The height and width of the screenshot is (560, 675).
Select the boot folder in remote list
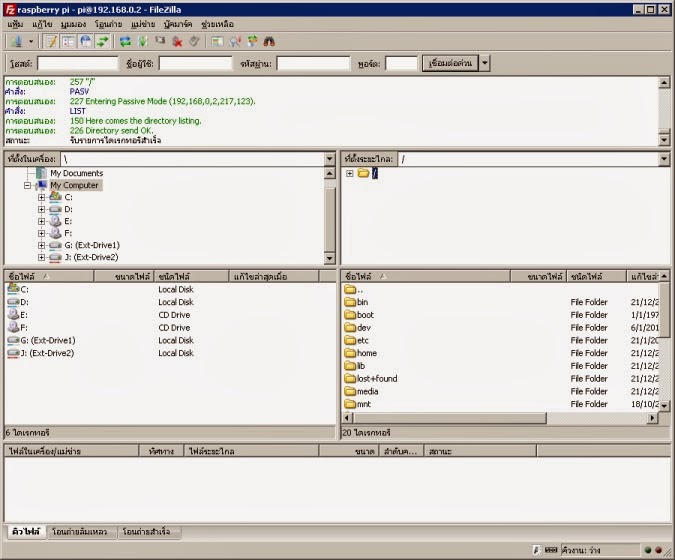(365, 315)
